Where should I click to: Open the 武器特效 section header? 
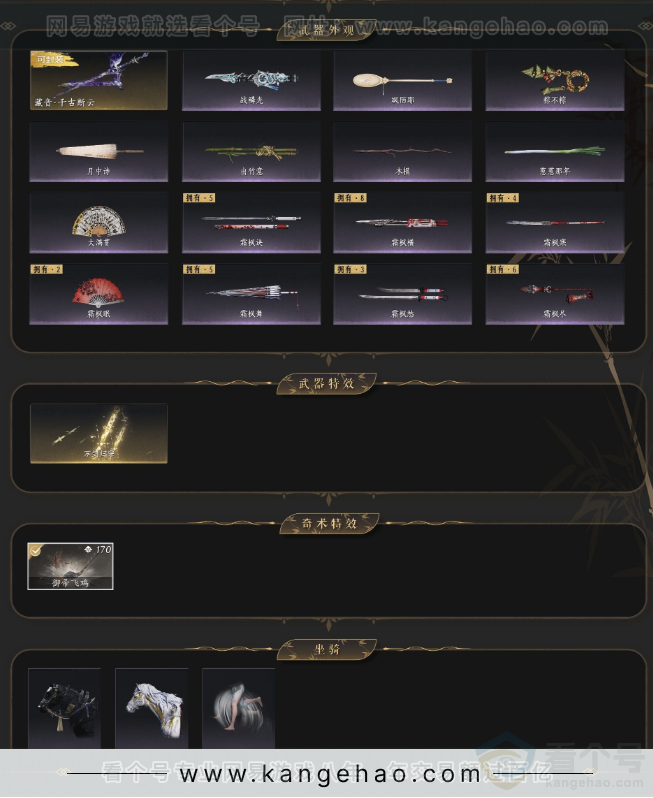pyautogui.click(x=326, y=383)
